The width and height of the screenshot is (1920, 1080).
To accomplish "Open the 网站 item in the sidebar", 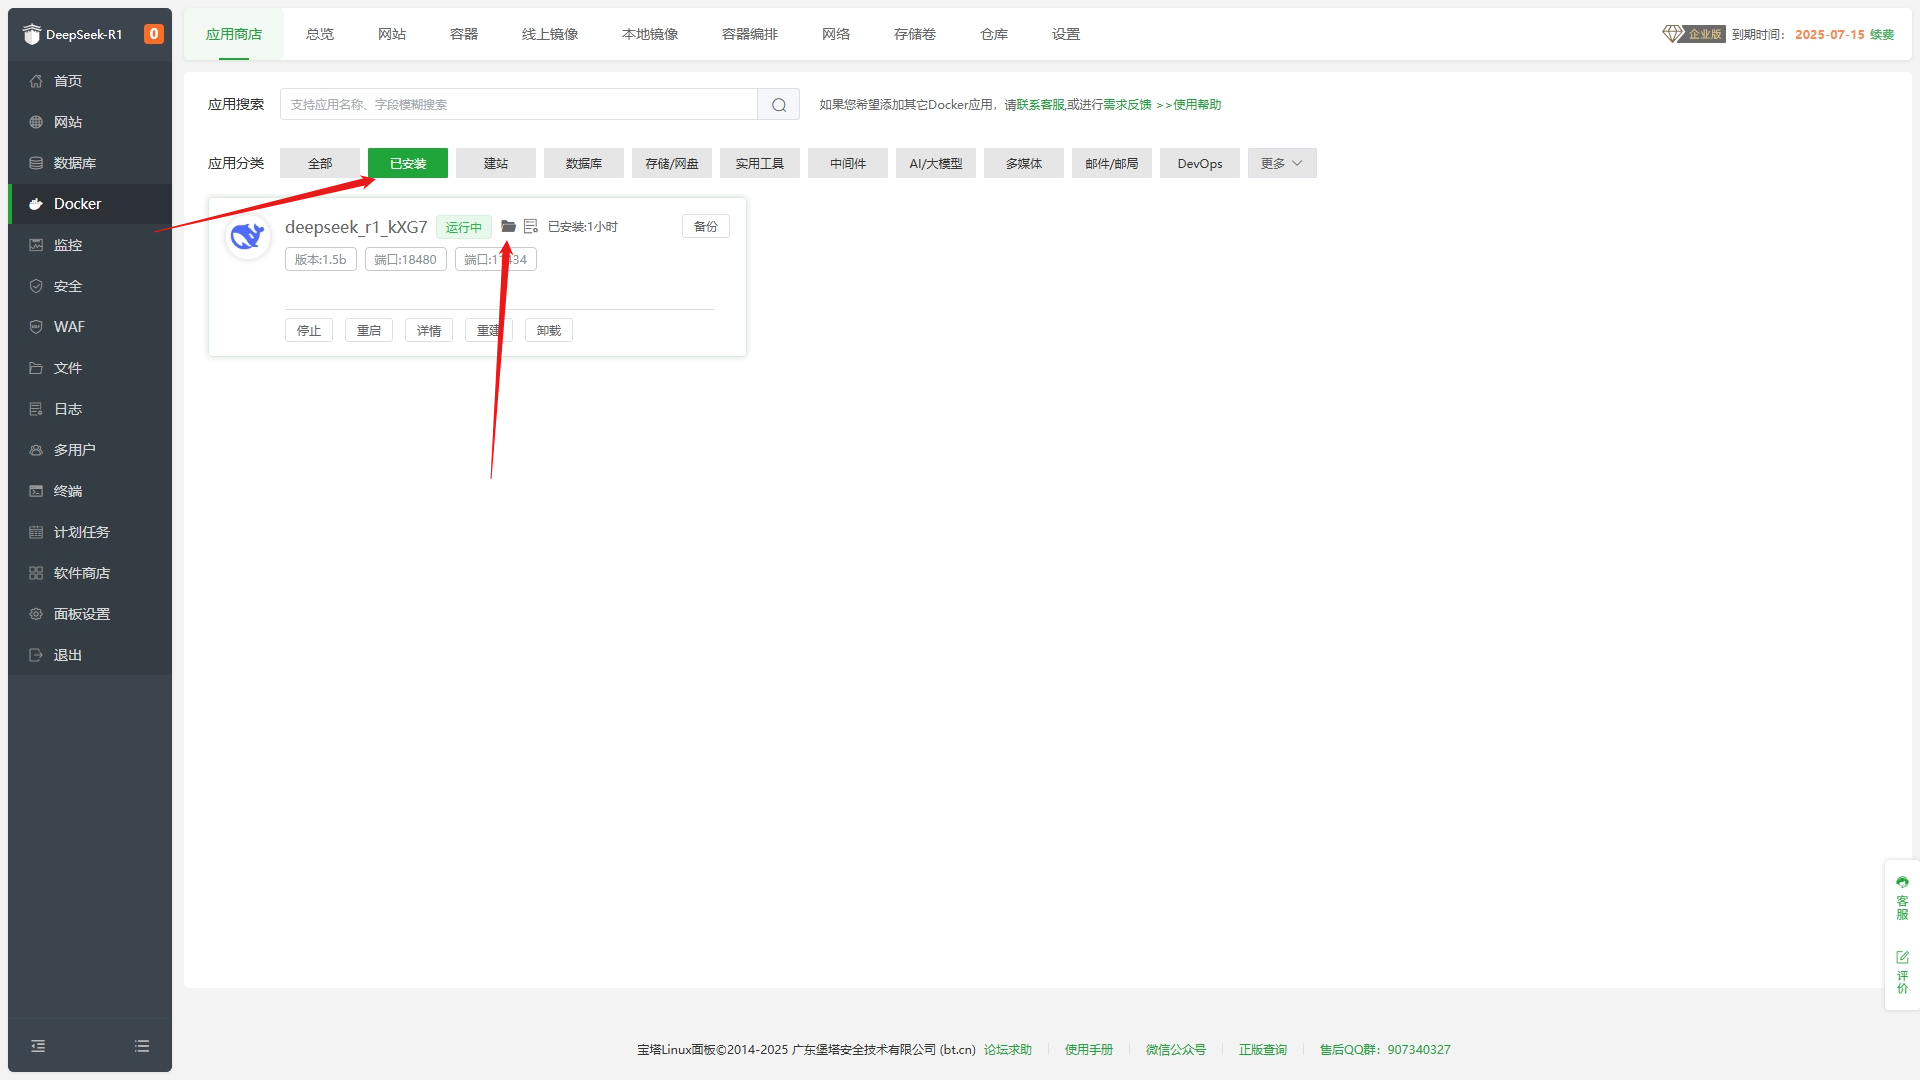I will click(90, 122).
